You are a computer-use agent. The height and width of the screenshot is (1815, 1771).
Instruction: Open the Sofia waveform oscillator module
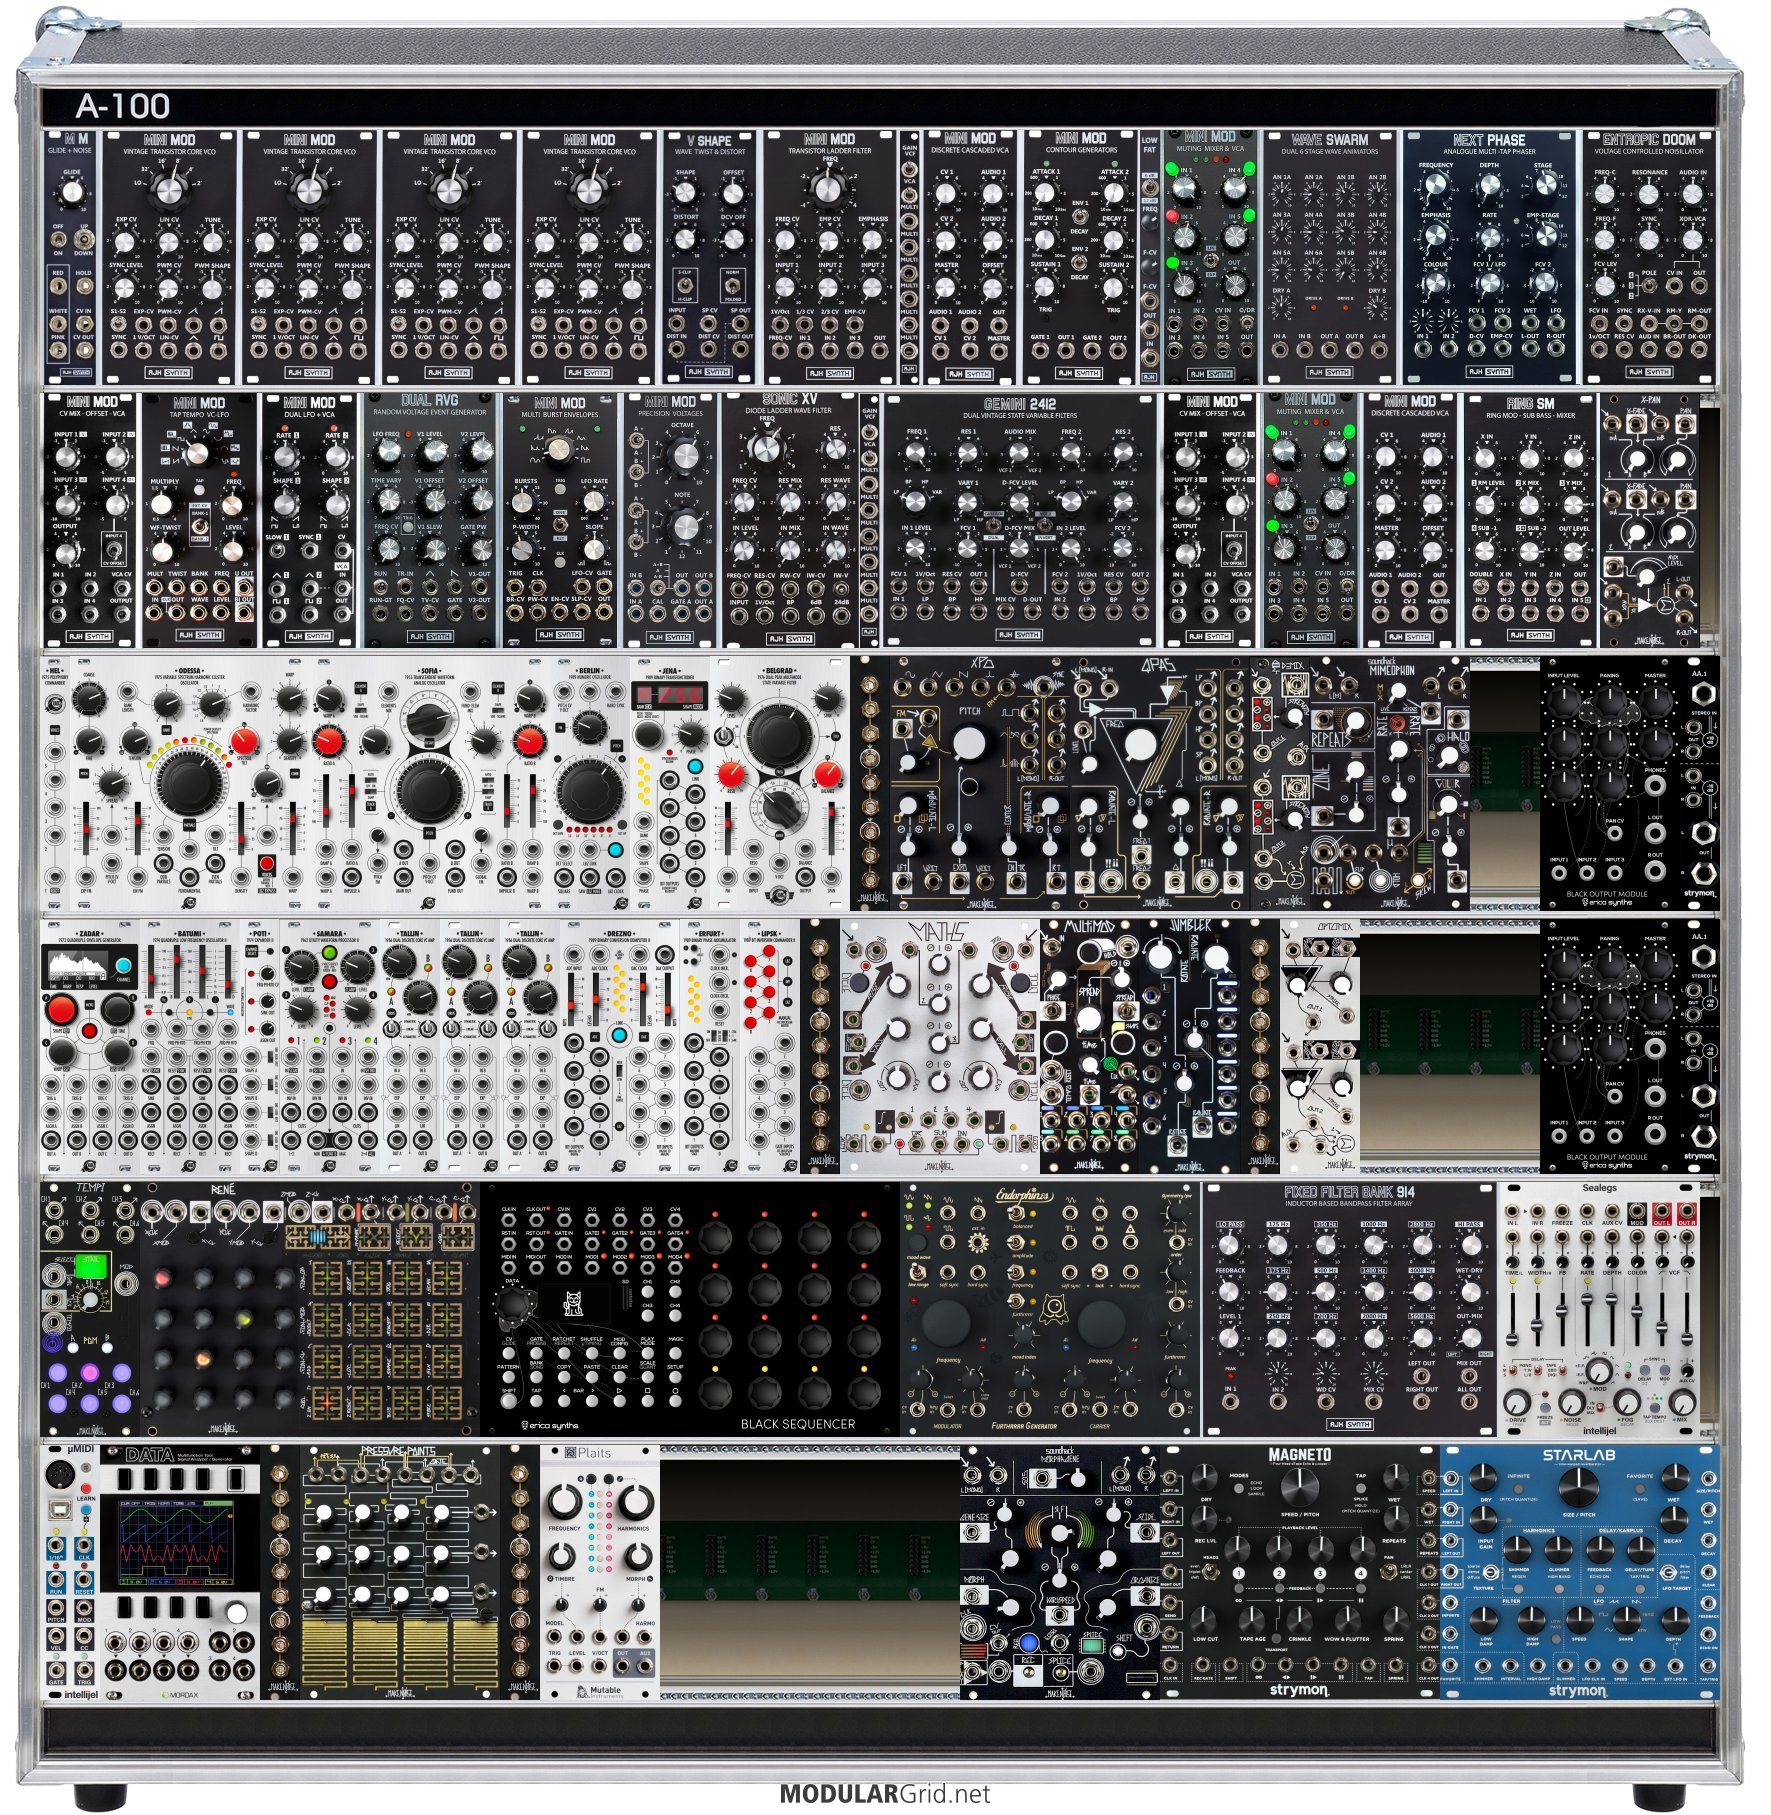click(430, 783)
